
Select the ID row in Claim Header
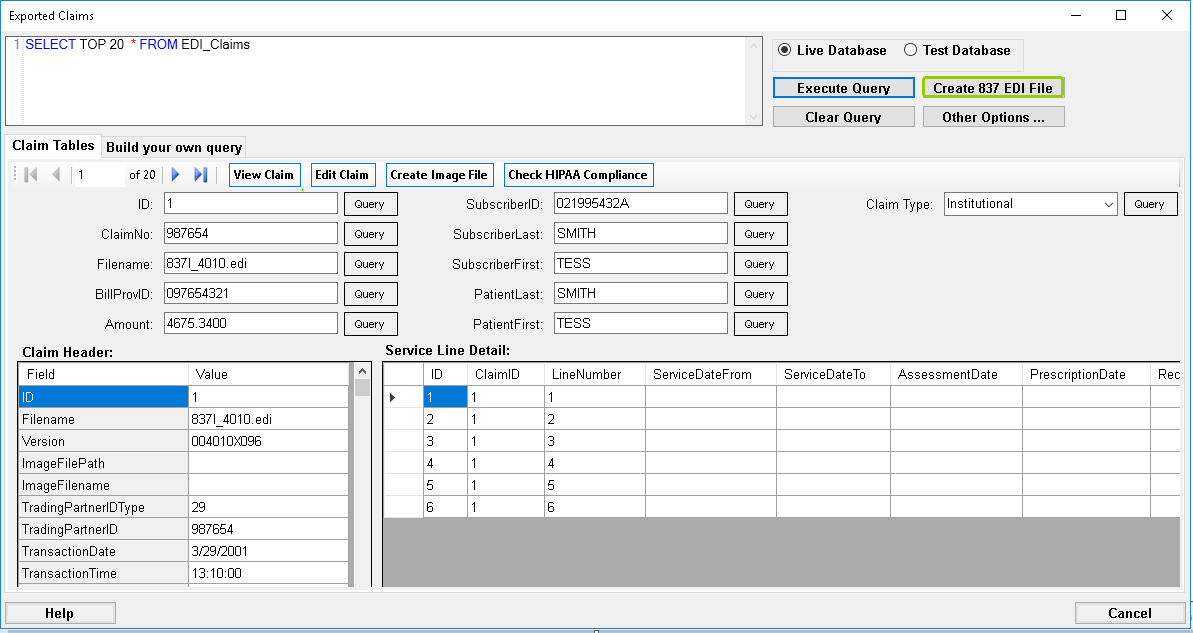184,397
